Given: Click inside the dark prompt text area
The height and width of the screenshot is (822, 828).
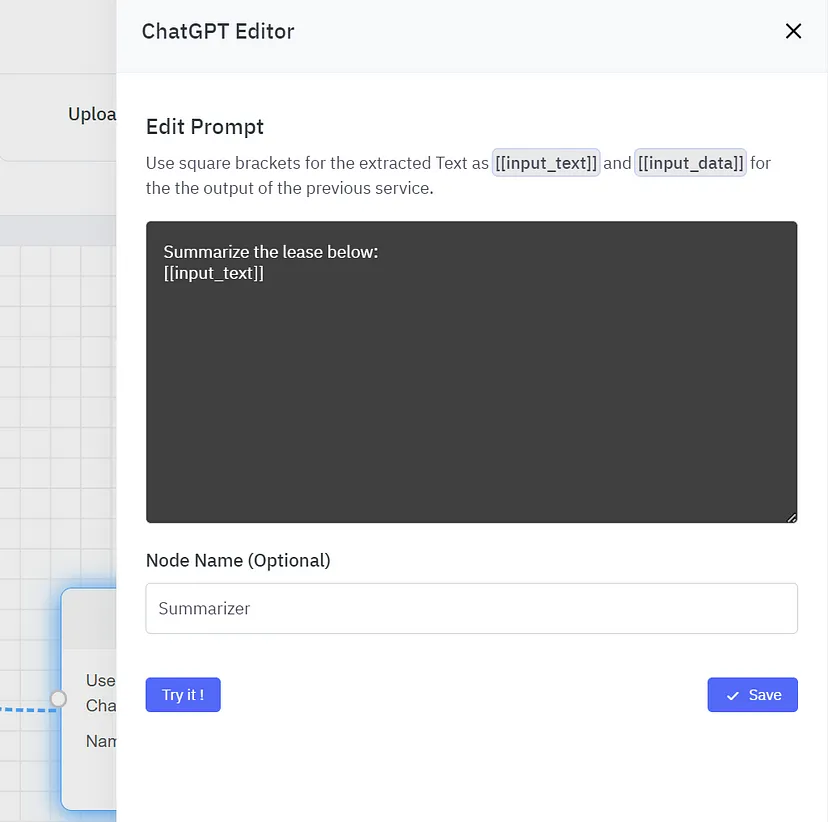Looking at the screenshot, I should click(470, 372).
